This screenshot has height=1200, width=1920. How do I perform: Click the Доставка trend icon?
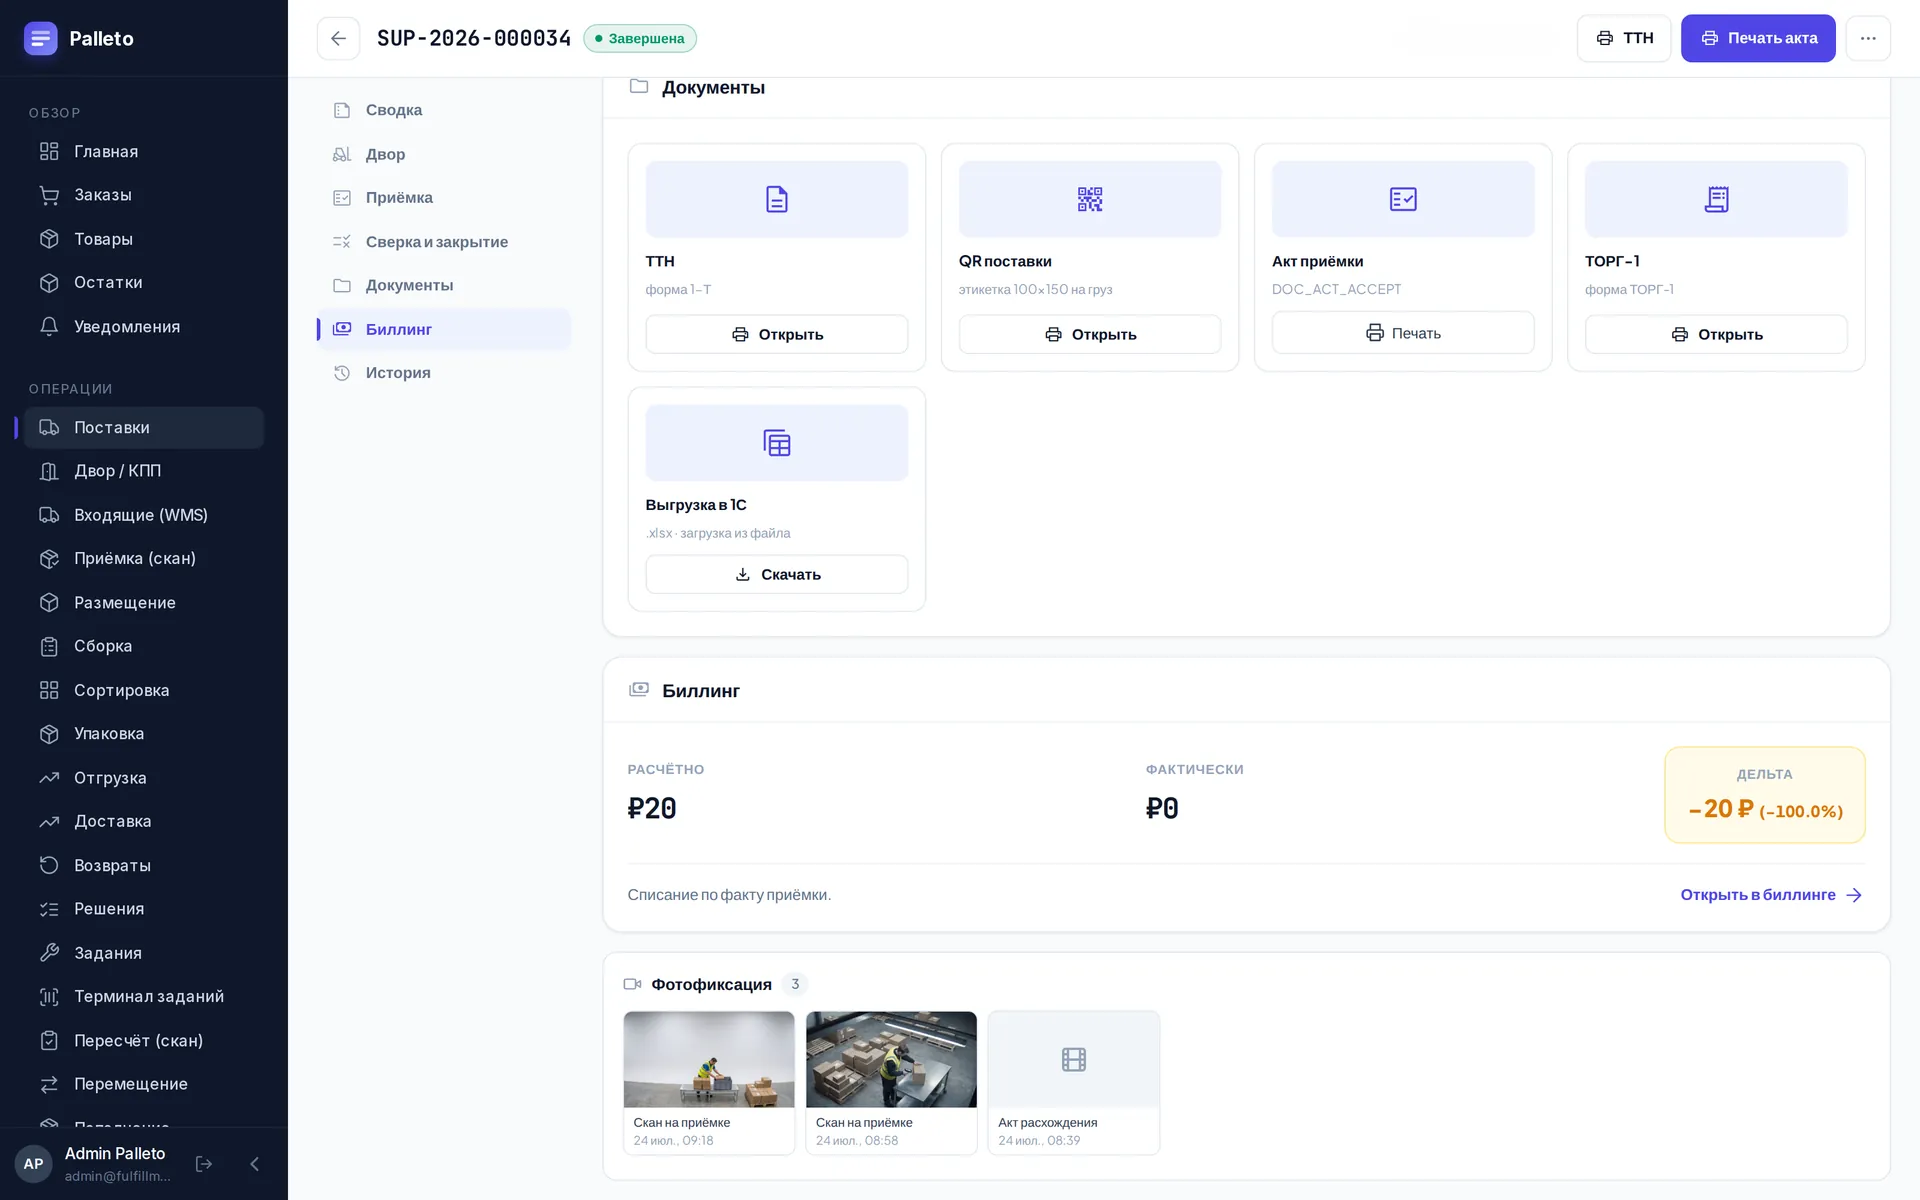click(49, 821)
